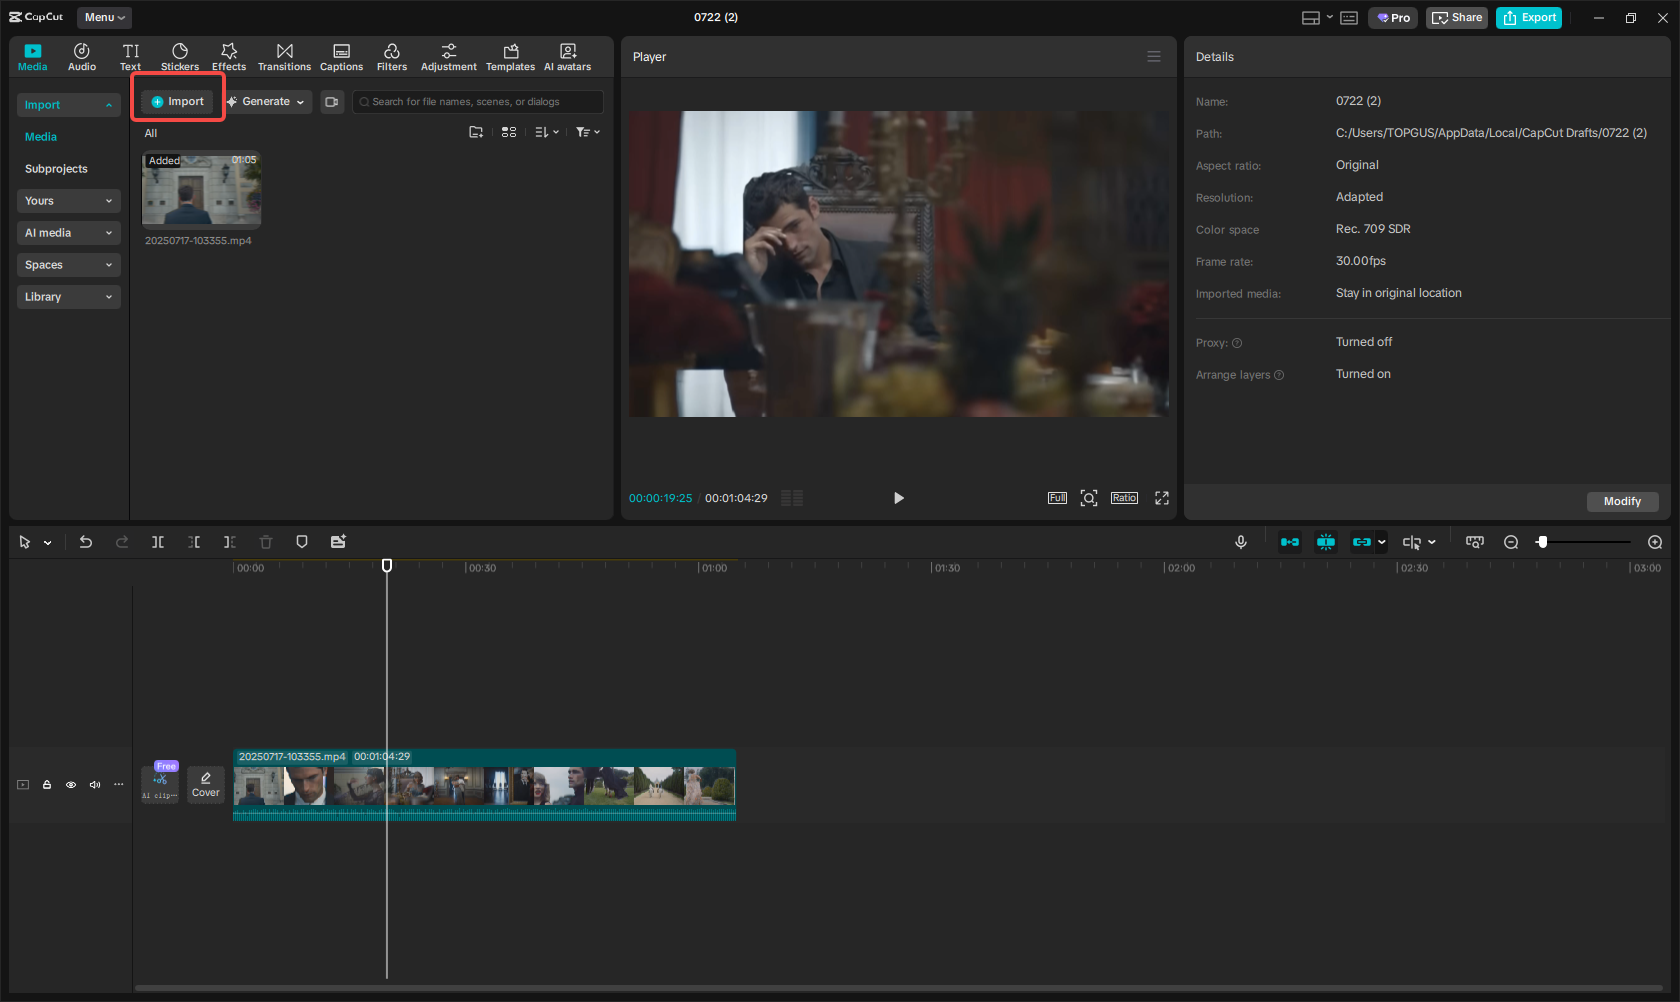The image size is (1680, 1002).
Task: Select the Effects panel icon
Action: pos(228,56)
